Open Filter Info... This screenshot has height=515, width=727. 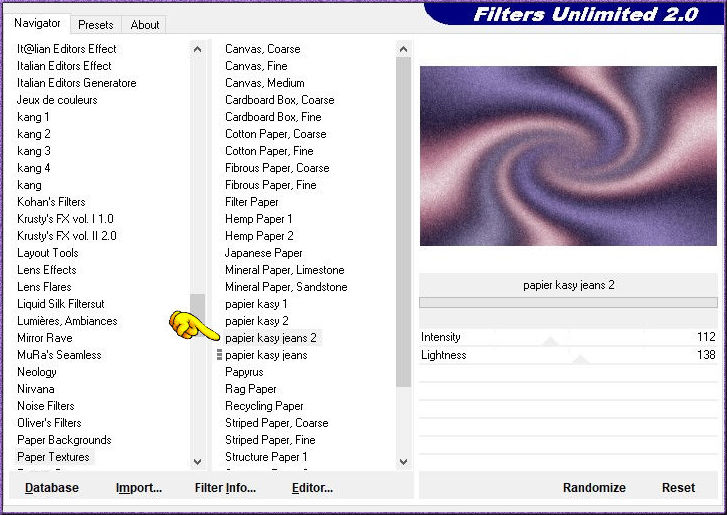tap(225, 488)
